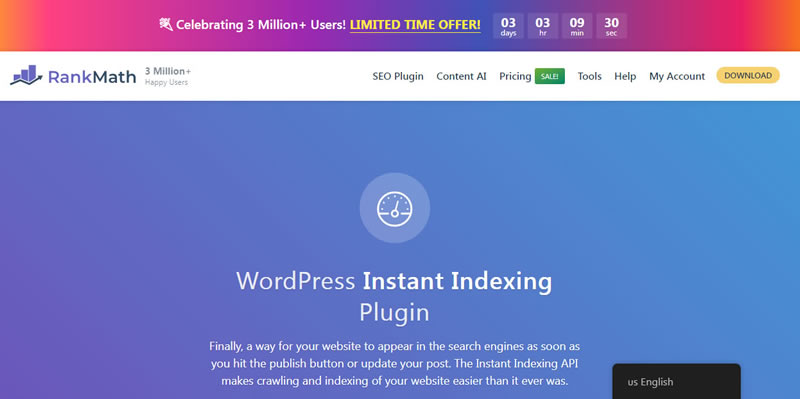
Task: Click the intro paragraph starting 'Finally, a way'
Action: (394, 364)
